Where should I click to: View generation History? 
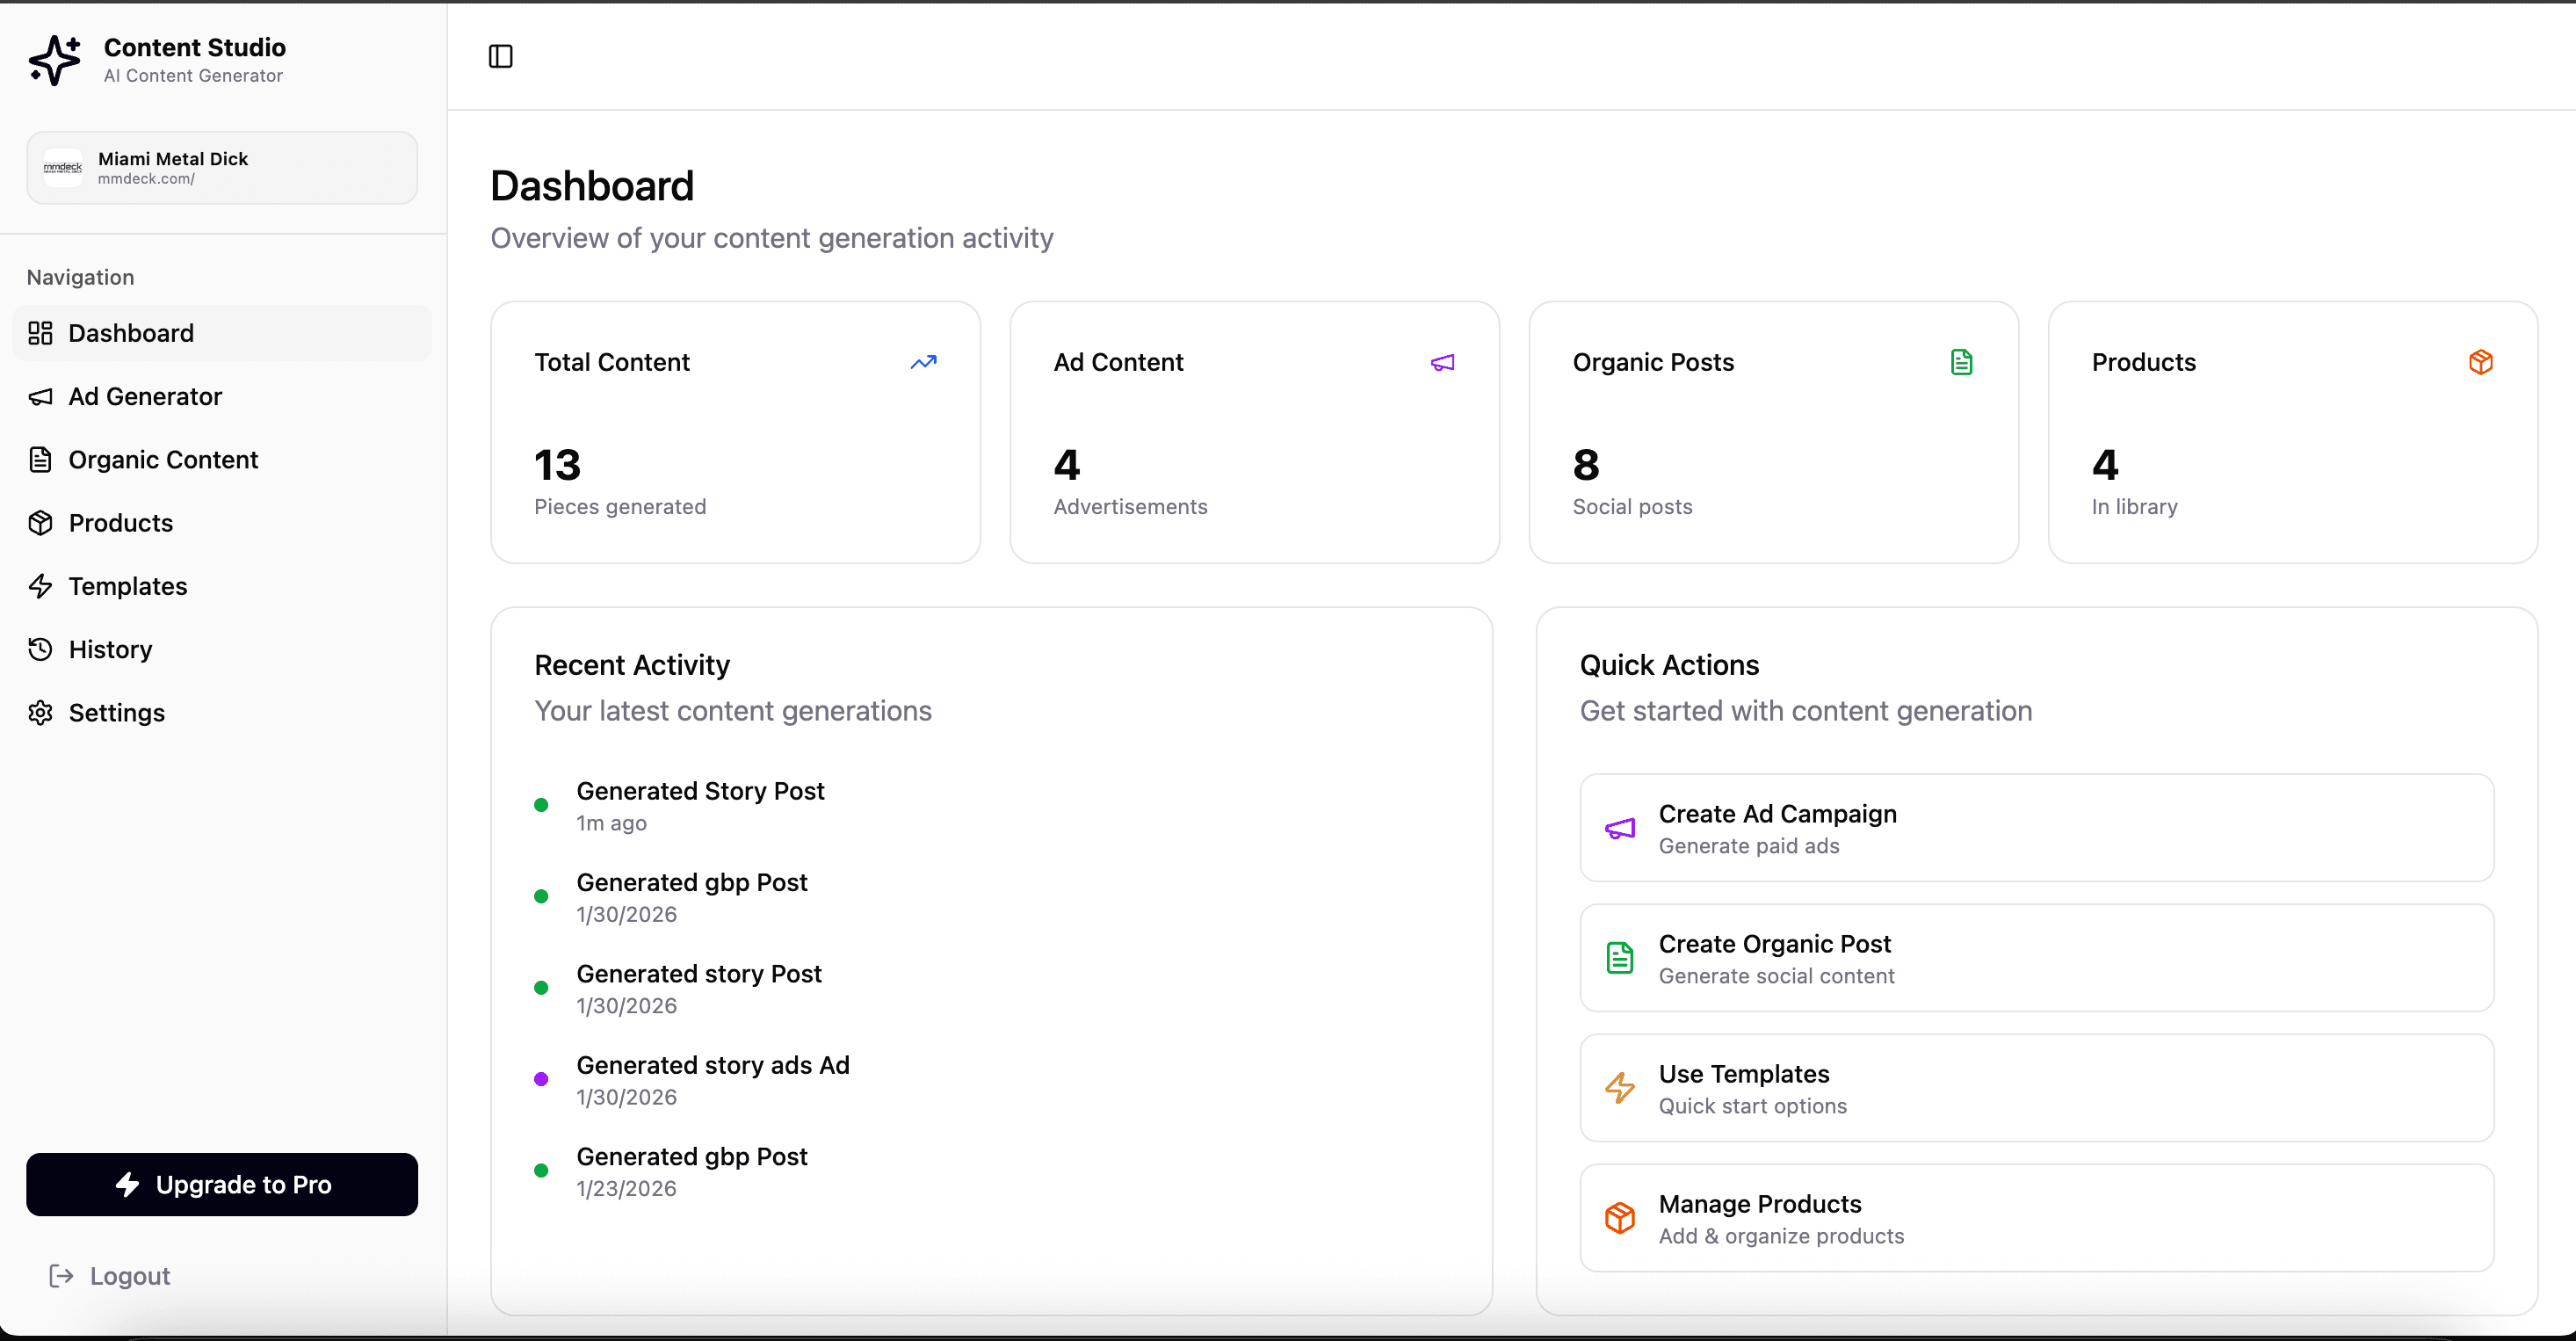click(110, 649)
